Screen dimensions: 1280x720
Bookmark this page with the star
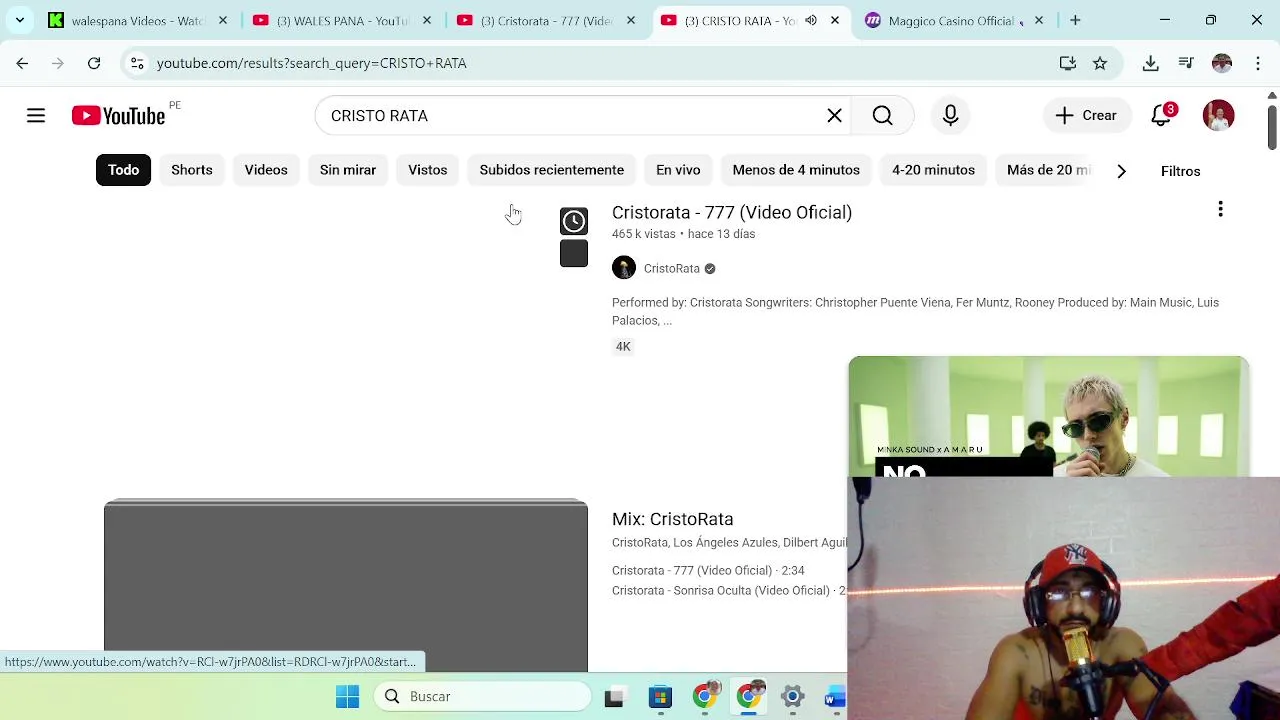1100,63
